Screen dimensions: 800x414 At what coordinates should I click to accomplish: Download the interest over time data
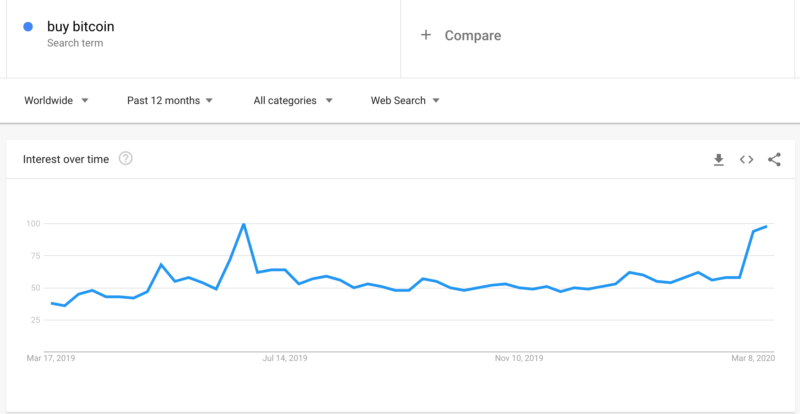pyautogui.click(x=718, y=160)
